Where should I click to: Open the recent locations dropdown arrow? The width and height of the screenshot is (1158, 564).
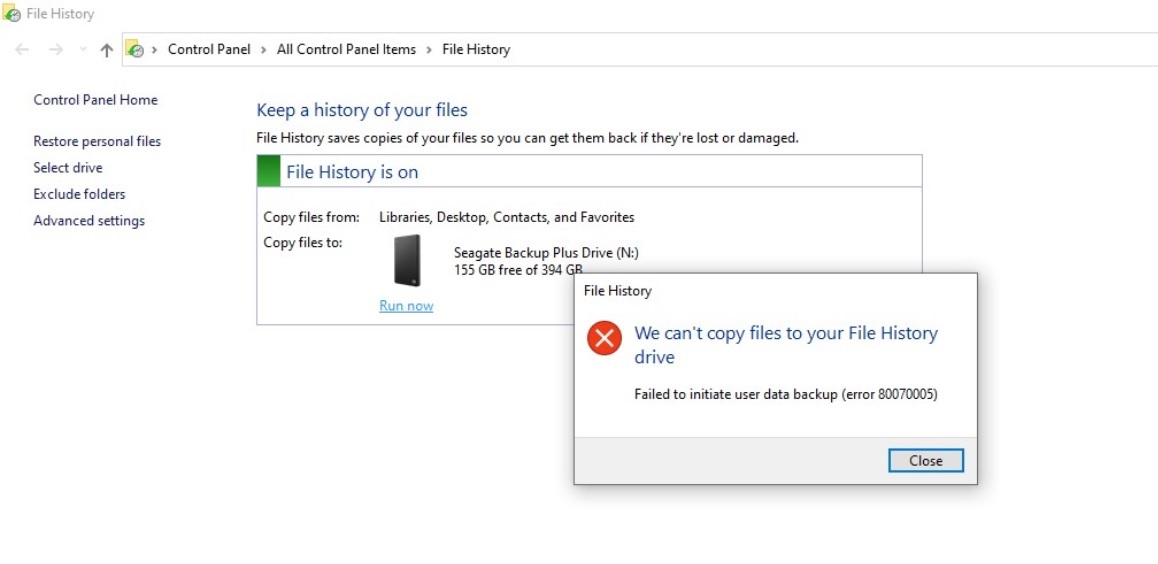tap(83, 50)
